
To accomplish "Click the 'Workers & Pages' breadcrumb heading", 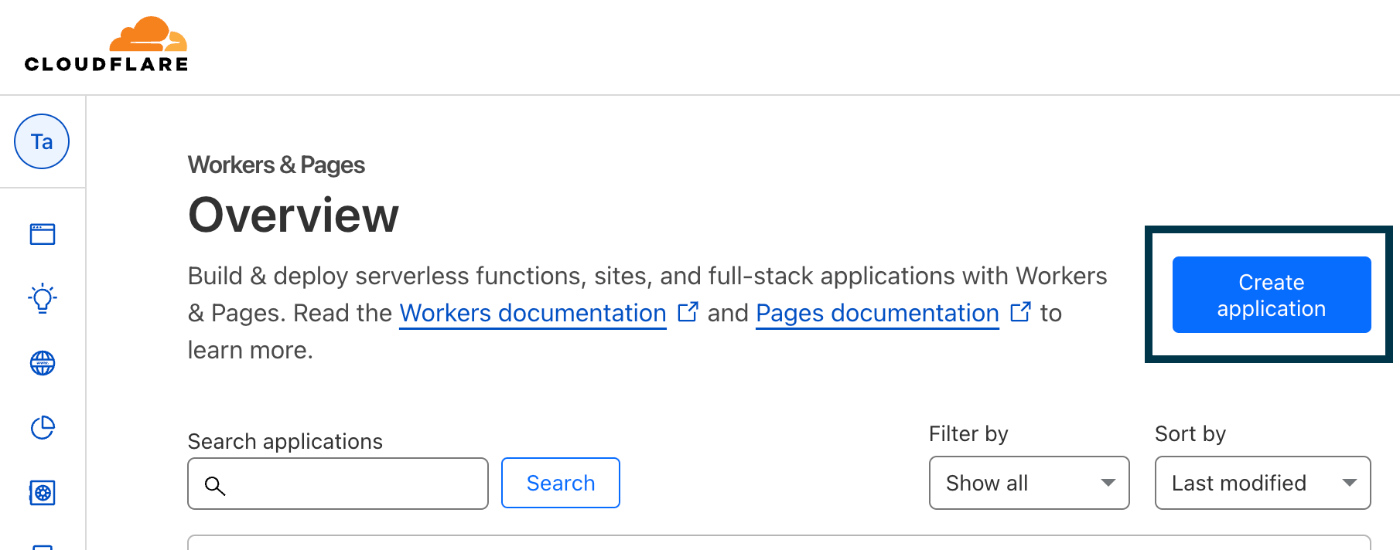I will 276,165.
